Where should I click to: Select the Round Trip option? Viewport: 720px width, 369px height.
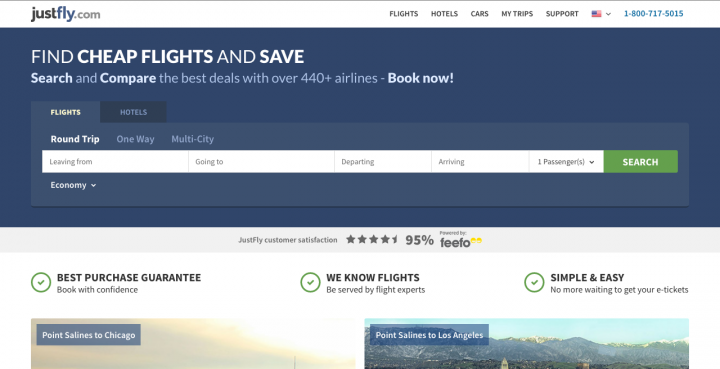(75, 139)
